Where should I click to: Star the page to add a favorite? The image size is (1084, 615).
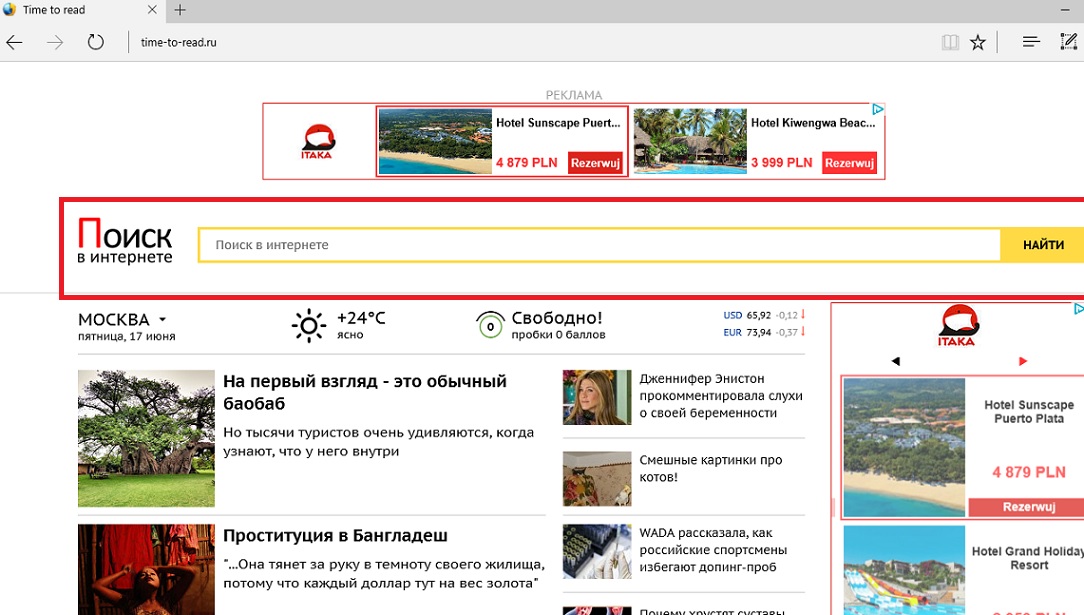[978, 42]
